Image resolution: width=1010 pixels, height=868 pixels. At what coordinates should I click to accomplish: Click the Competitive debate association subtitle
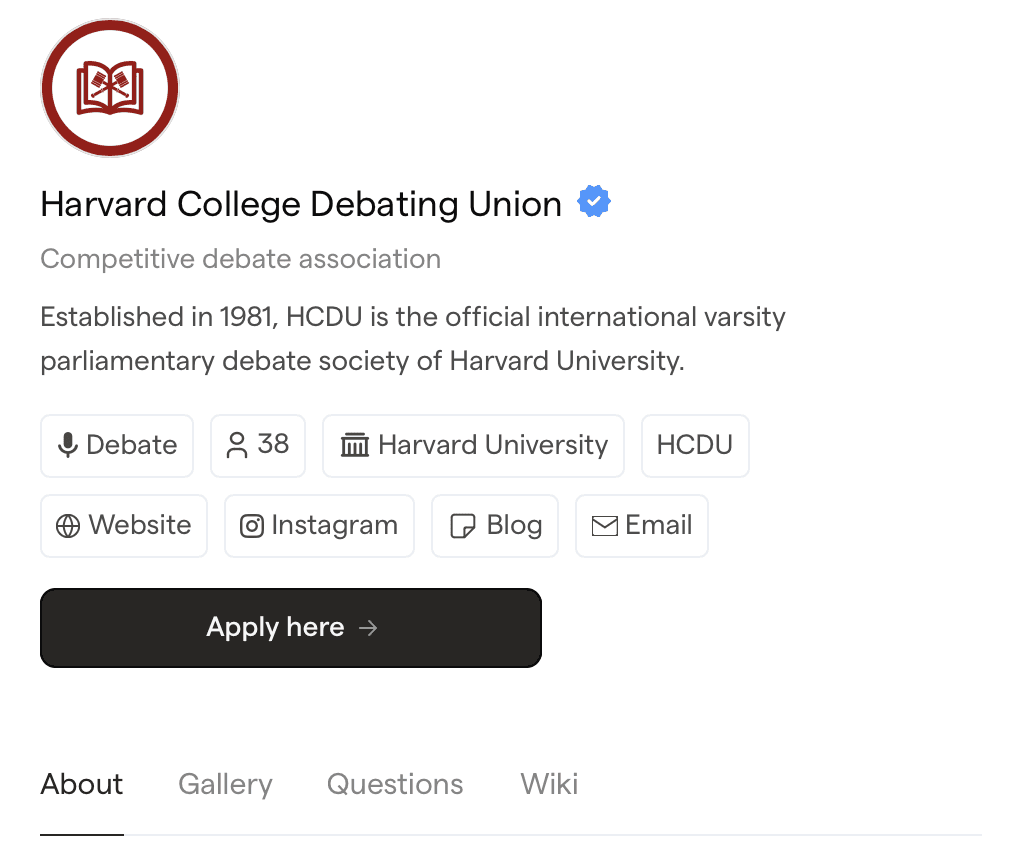pos(240,259)
